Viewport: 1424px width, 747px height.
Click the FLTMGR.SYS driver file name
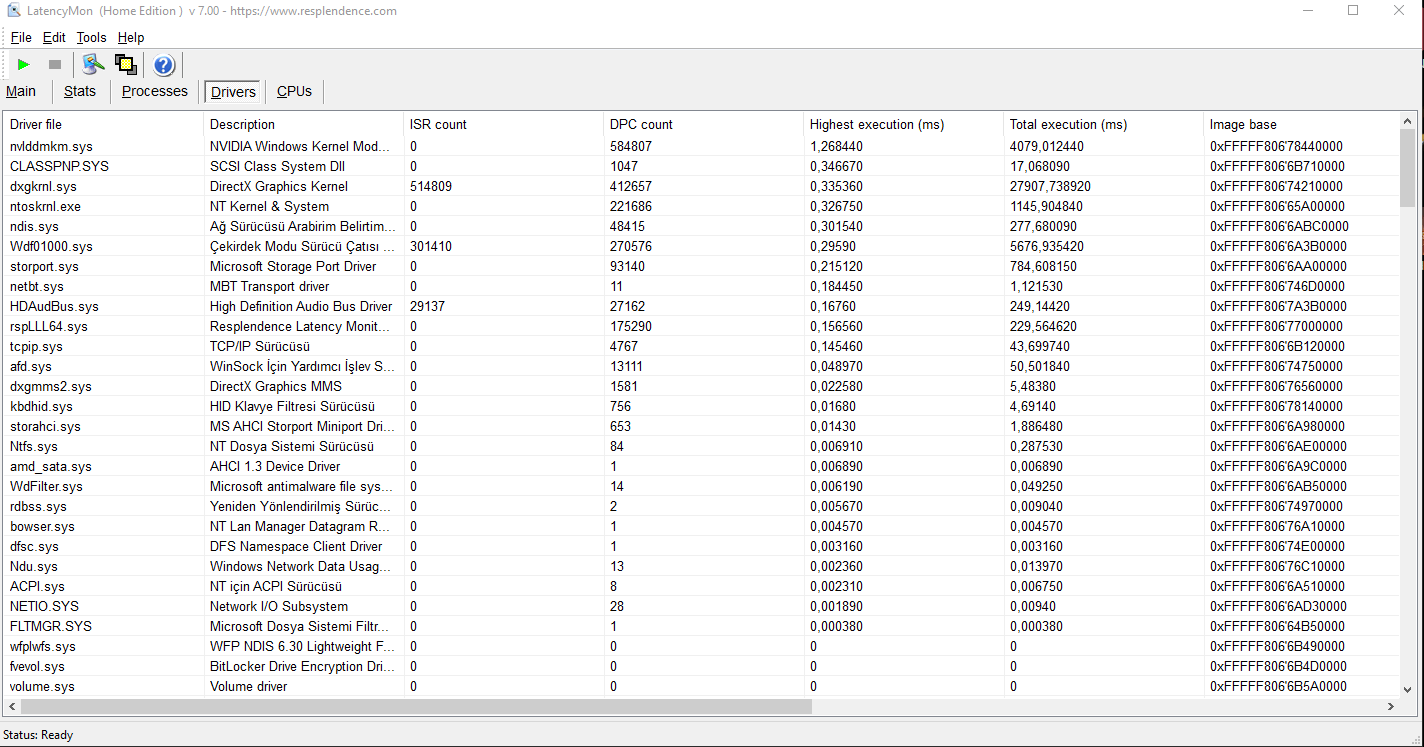coord(51,626)
